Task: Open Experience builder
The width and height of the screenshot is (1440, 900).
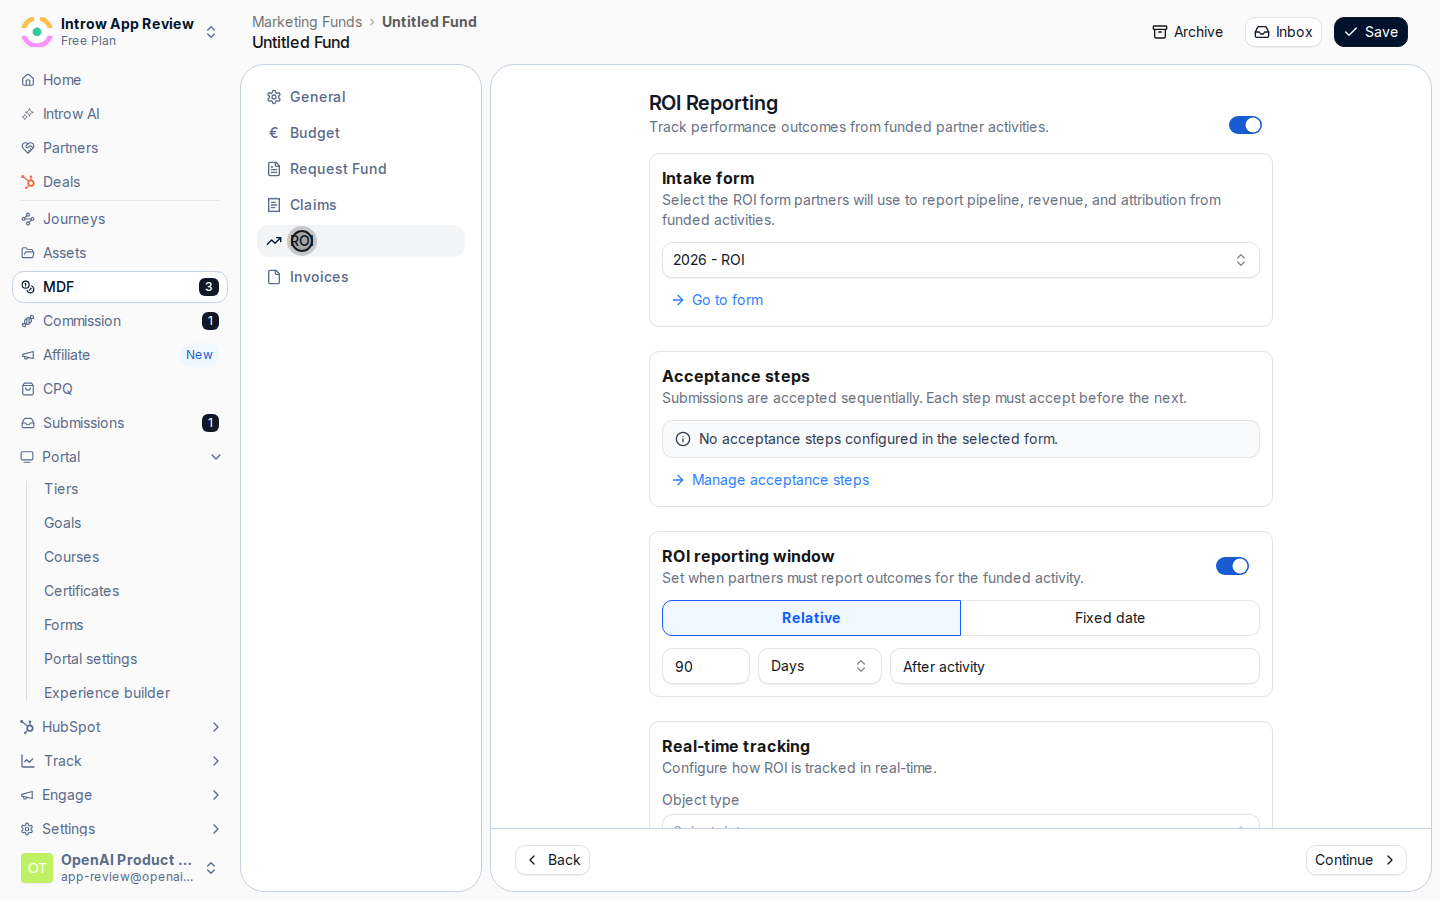Action: click(107, 693)
